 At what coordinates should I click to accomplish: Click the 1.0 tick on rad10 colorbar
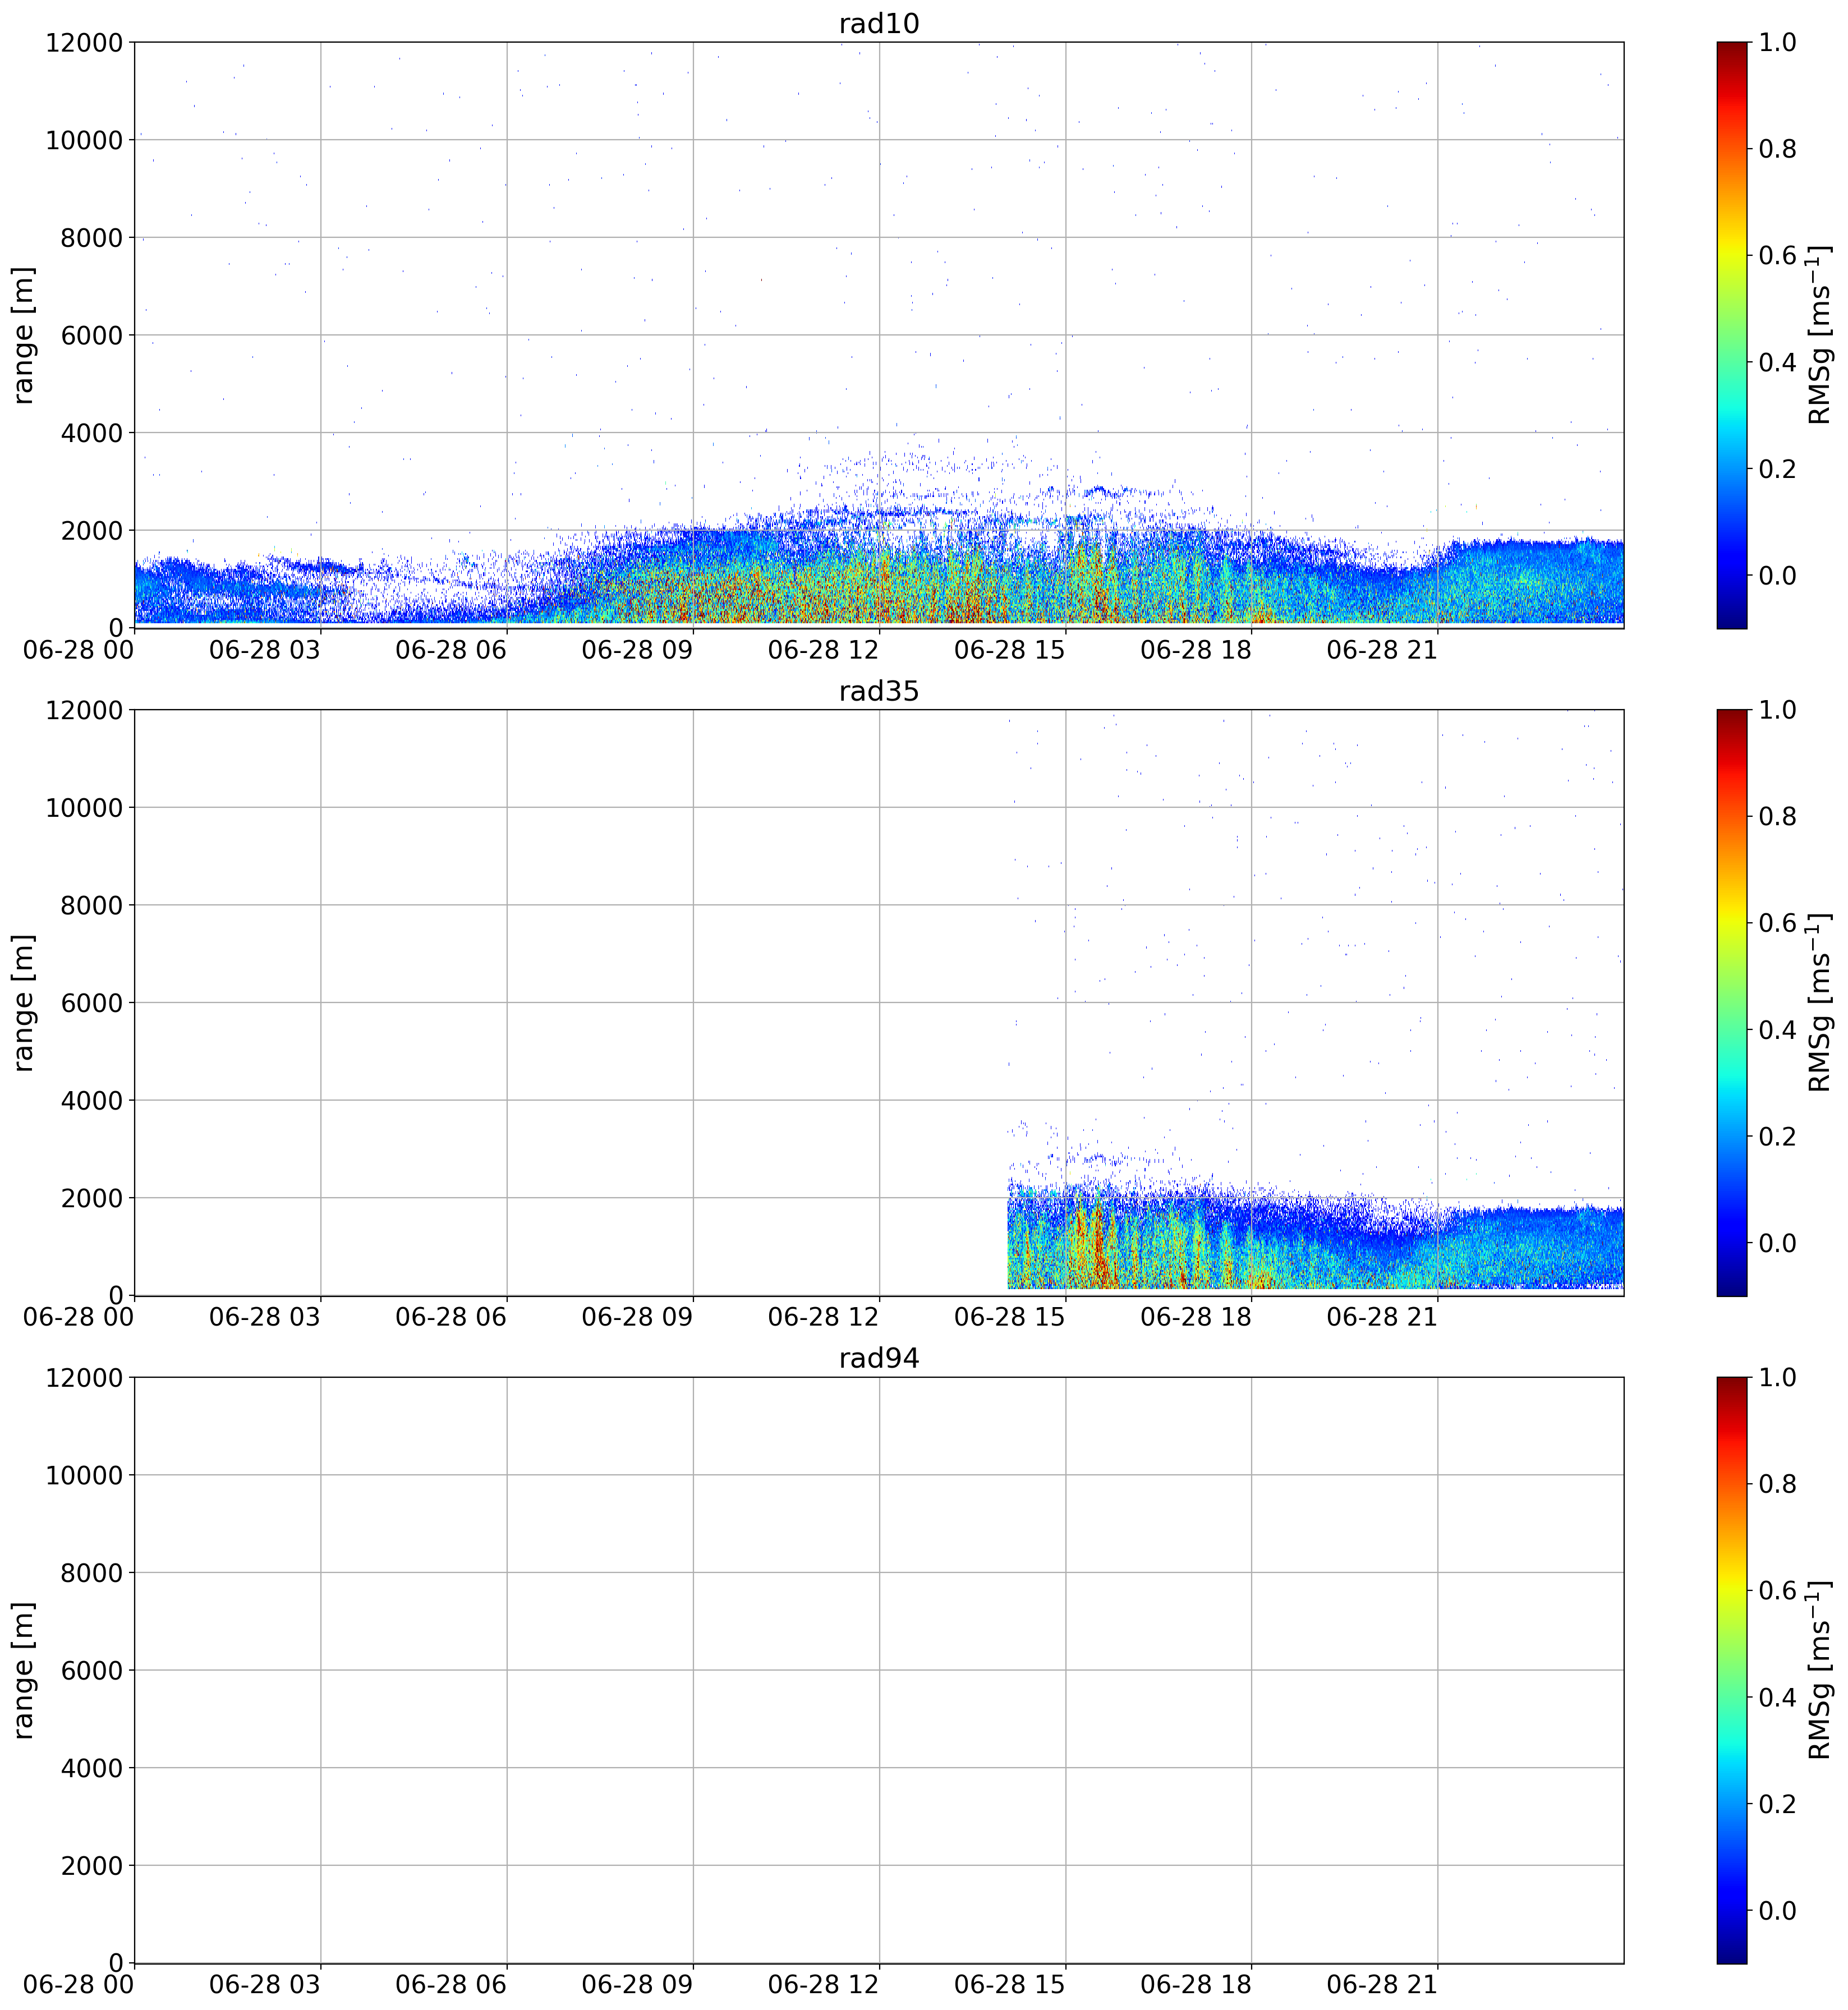(1777, 42)
